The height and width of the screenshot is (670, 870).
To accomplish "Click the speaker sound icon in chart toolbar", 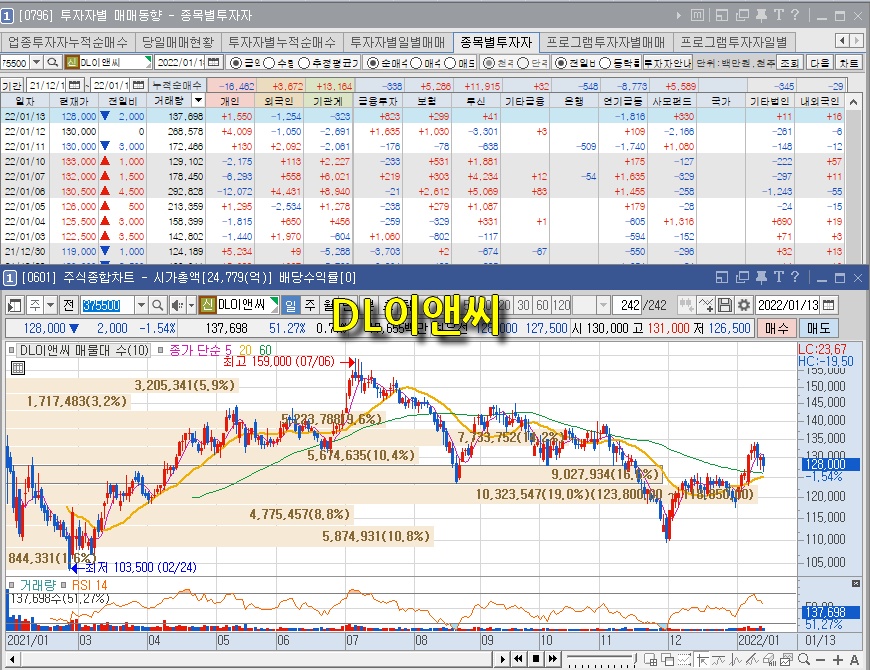I will [x=178, y=305].
